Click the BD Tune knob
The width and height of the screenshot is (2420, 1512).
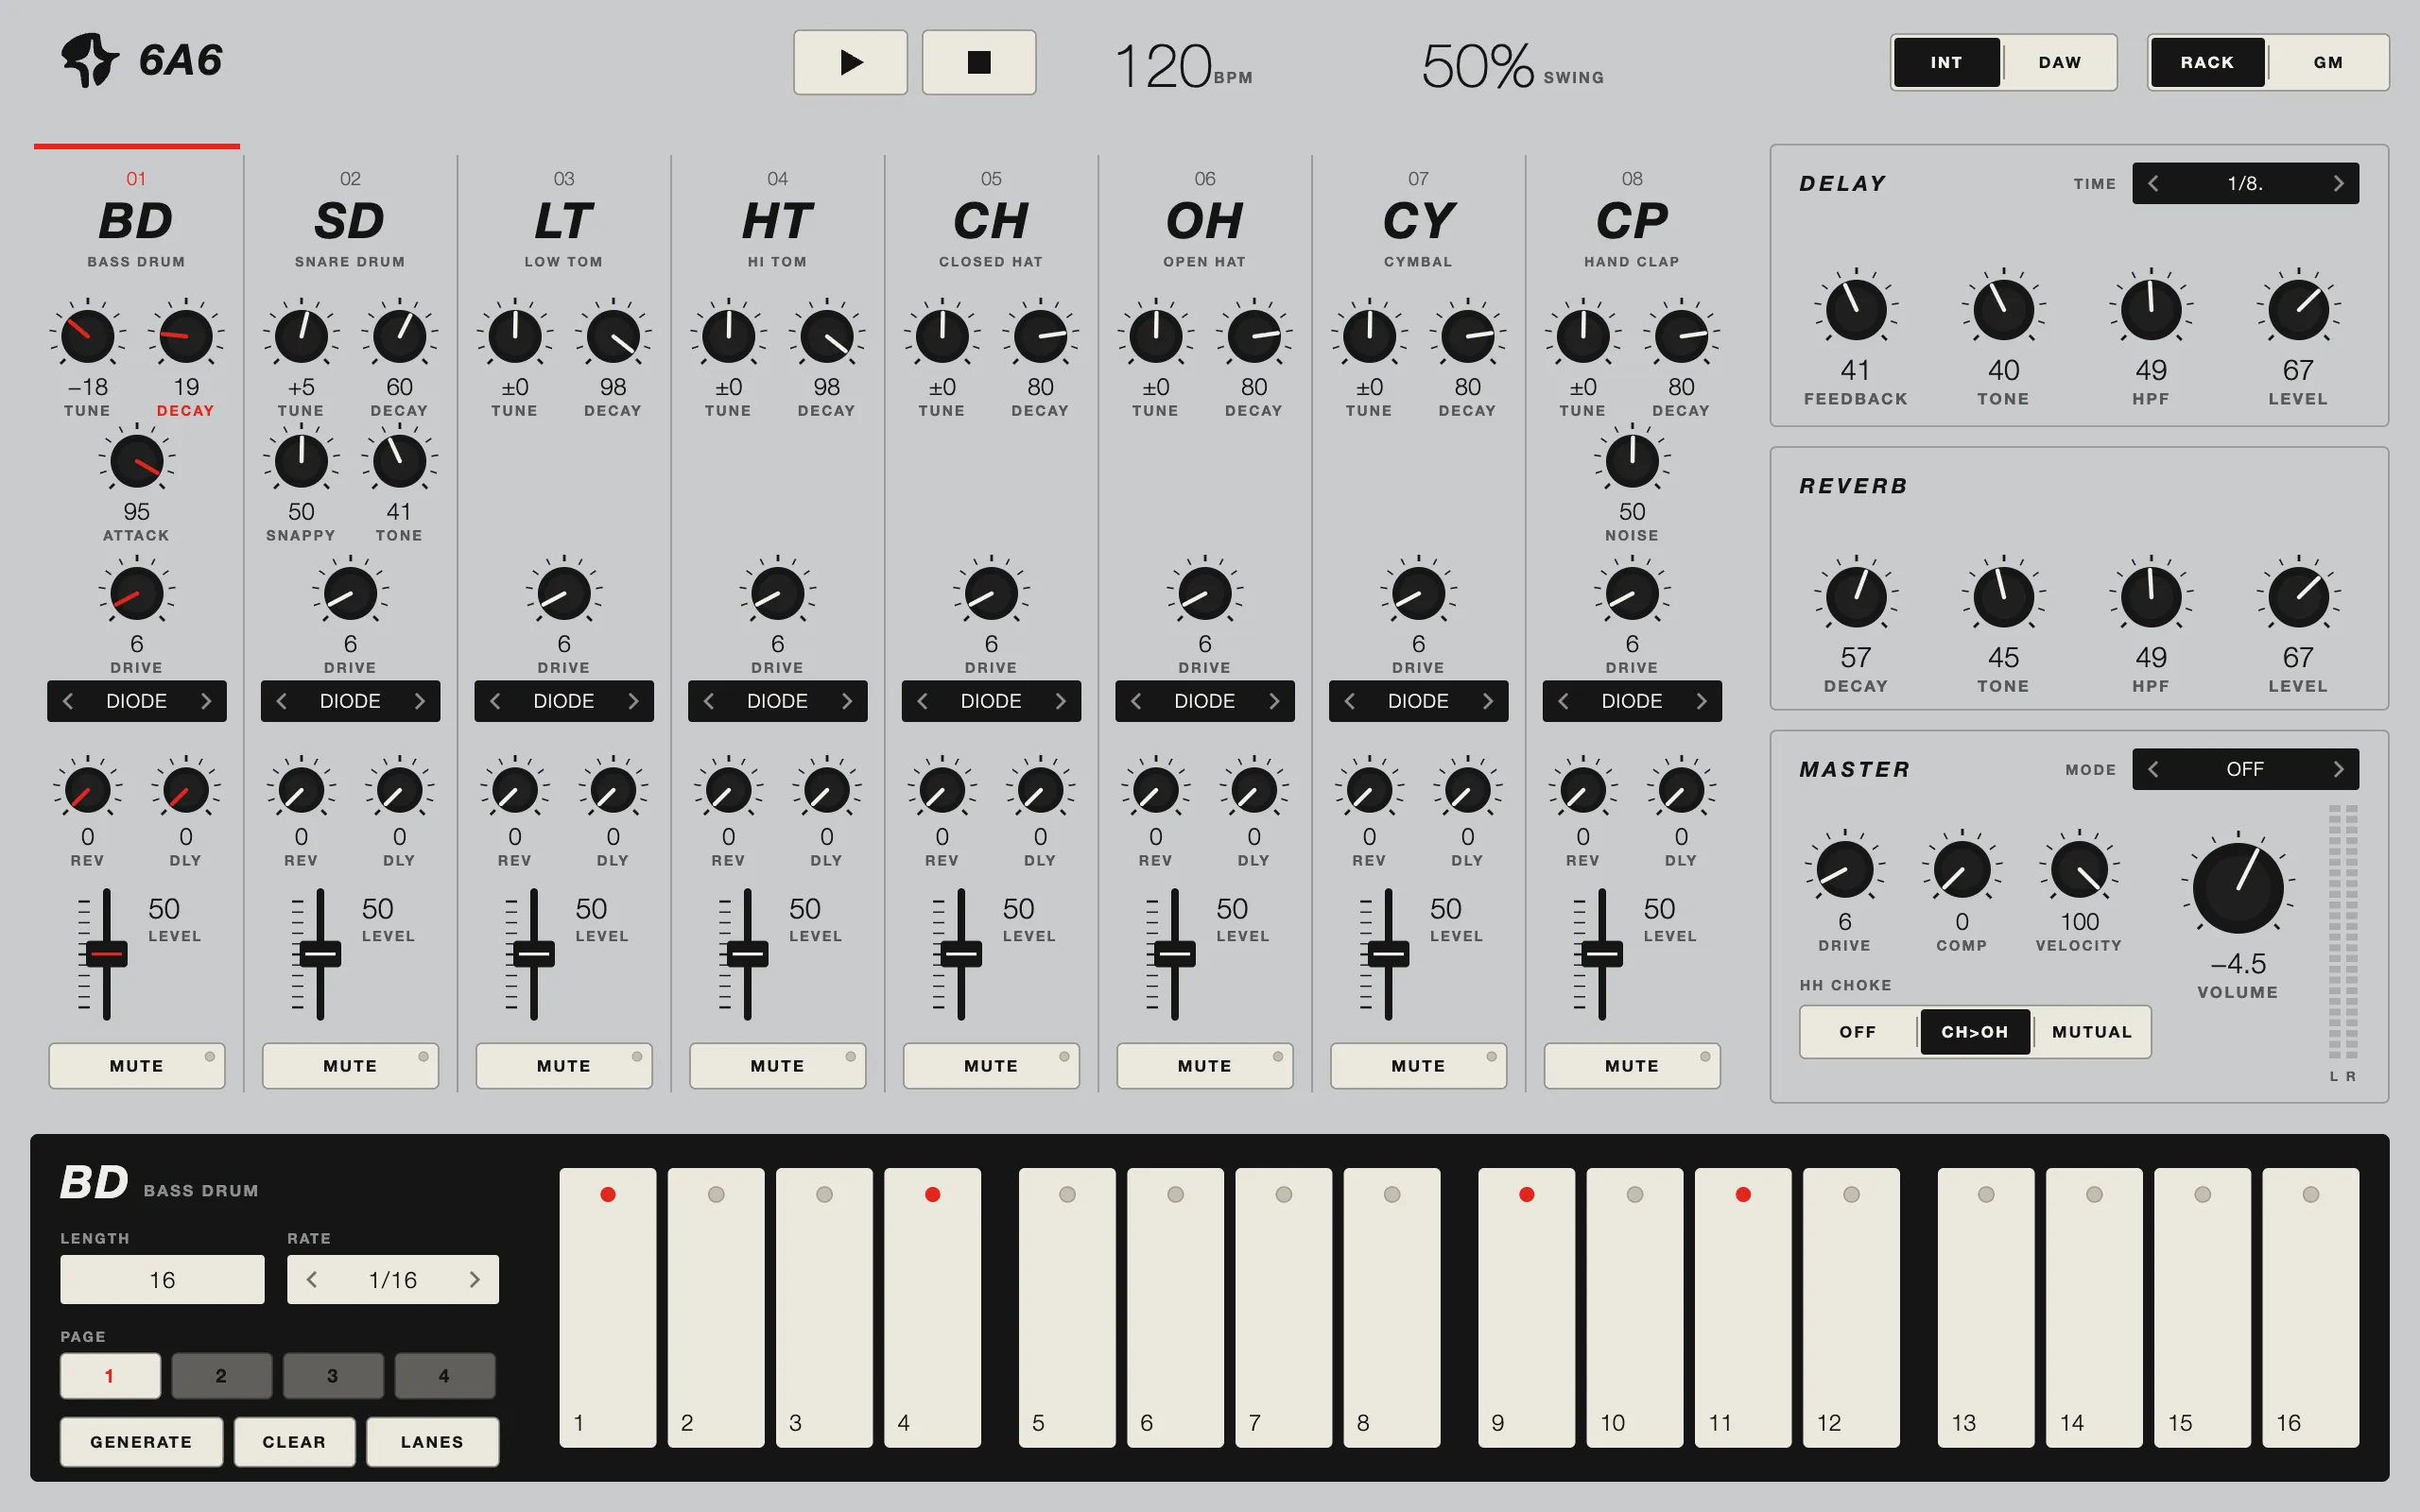[x=87, y=336]
